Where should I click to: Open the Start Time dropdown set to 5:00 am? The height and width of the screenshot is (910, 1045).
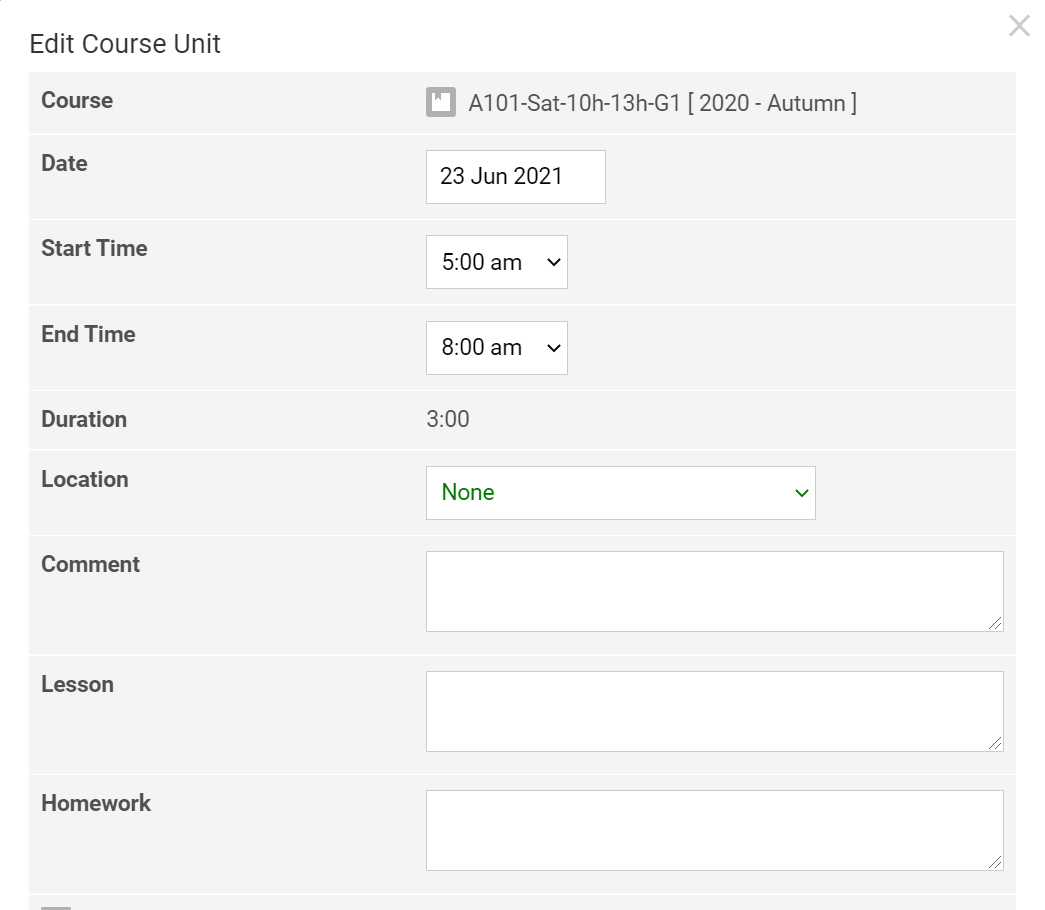click(496, 262)
